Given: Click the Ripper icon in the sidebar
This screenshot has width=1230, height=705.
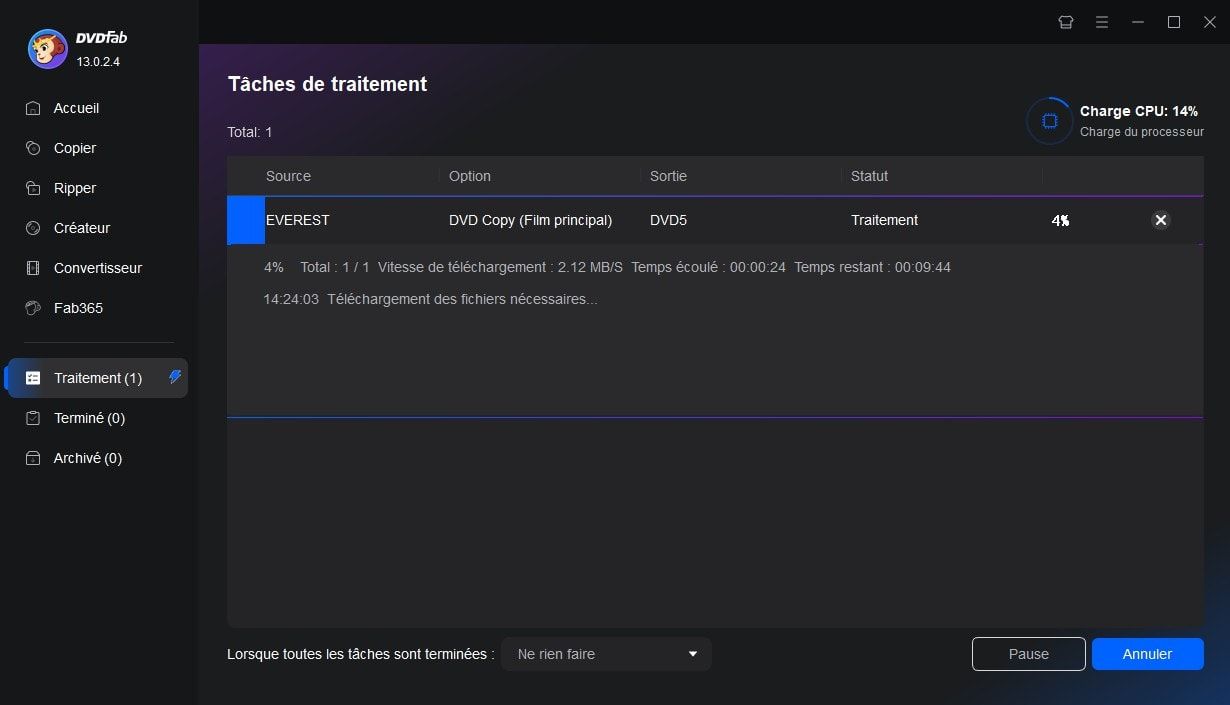Looking at the screenshot, I should tap(33, 188).
